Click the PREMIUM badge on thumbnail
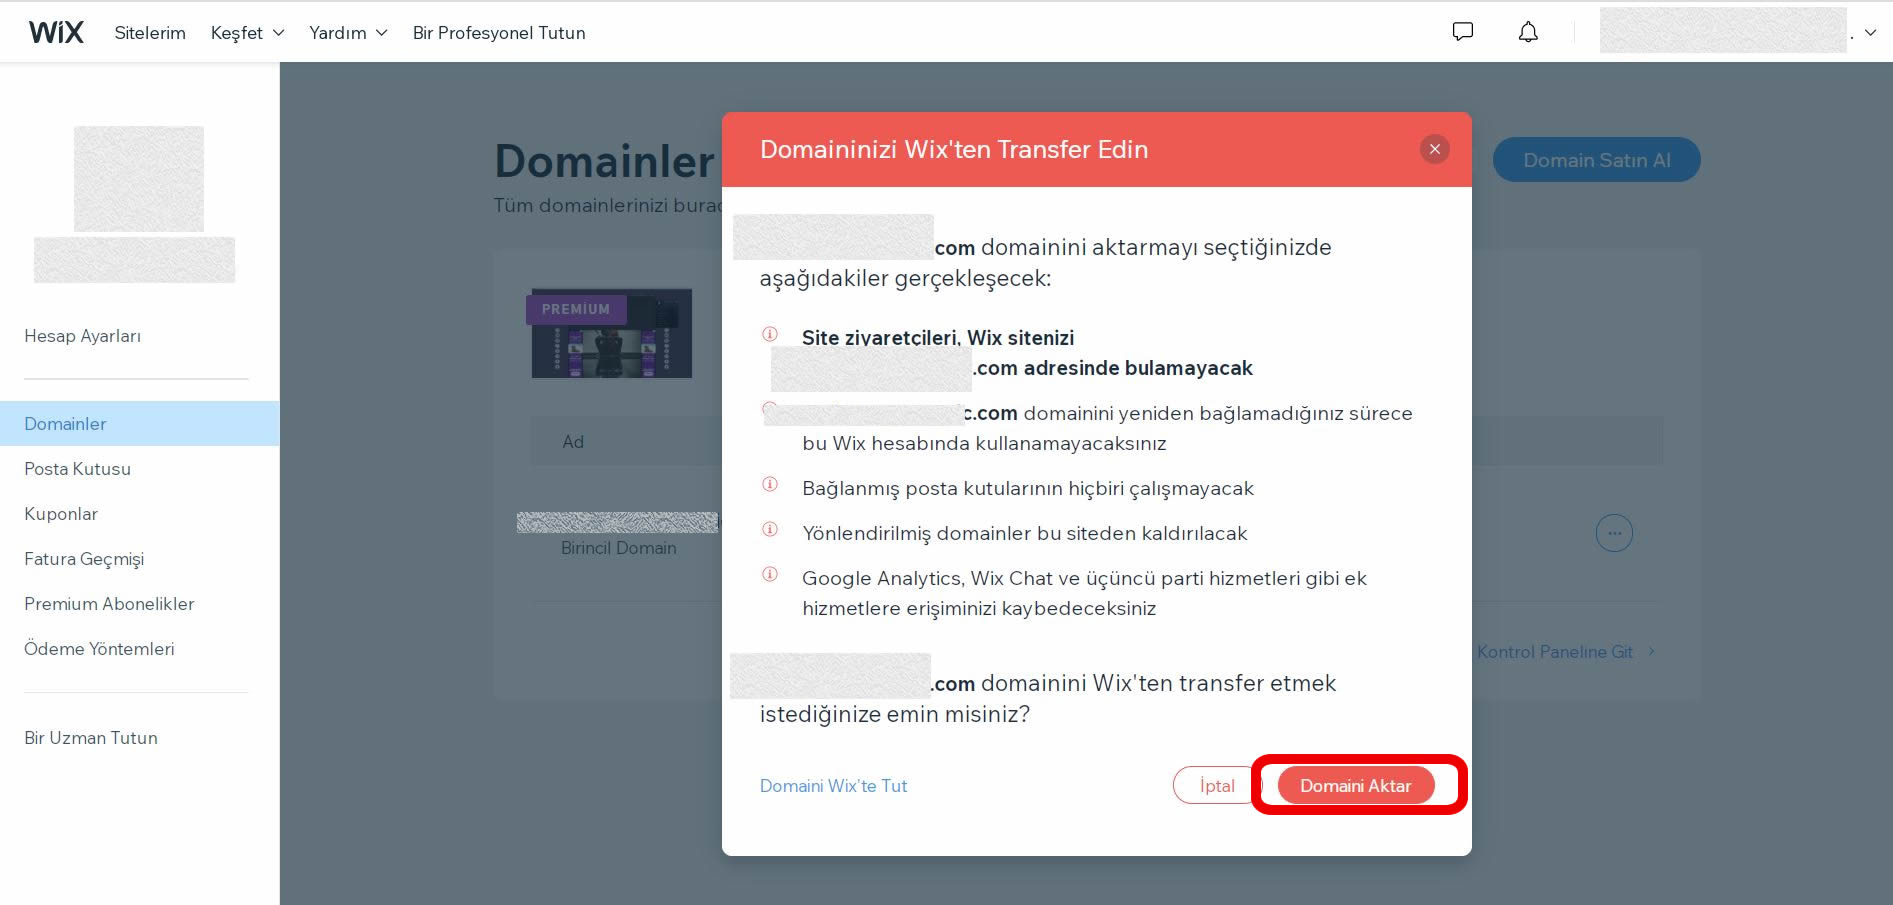The height and width of the screenshot is (905, 1893). (x=576, y=309)
